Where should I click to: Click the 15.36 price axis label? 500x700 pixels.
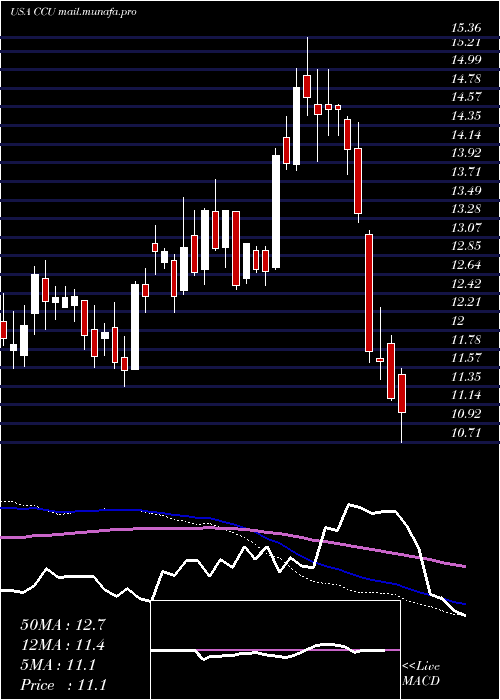pyautogui.click(x=466, y=28)
